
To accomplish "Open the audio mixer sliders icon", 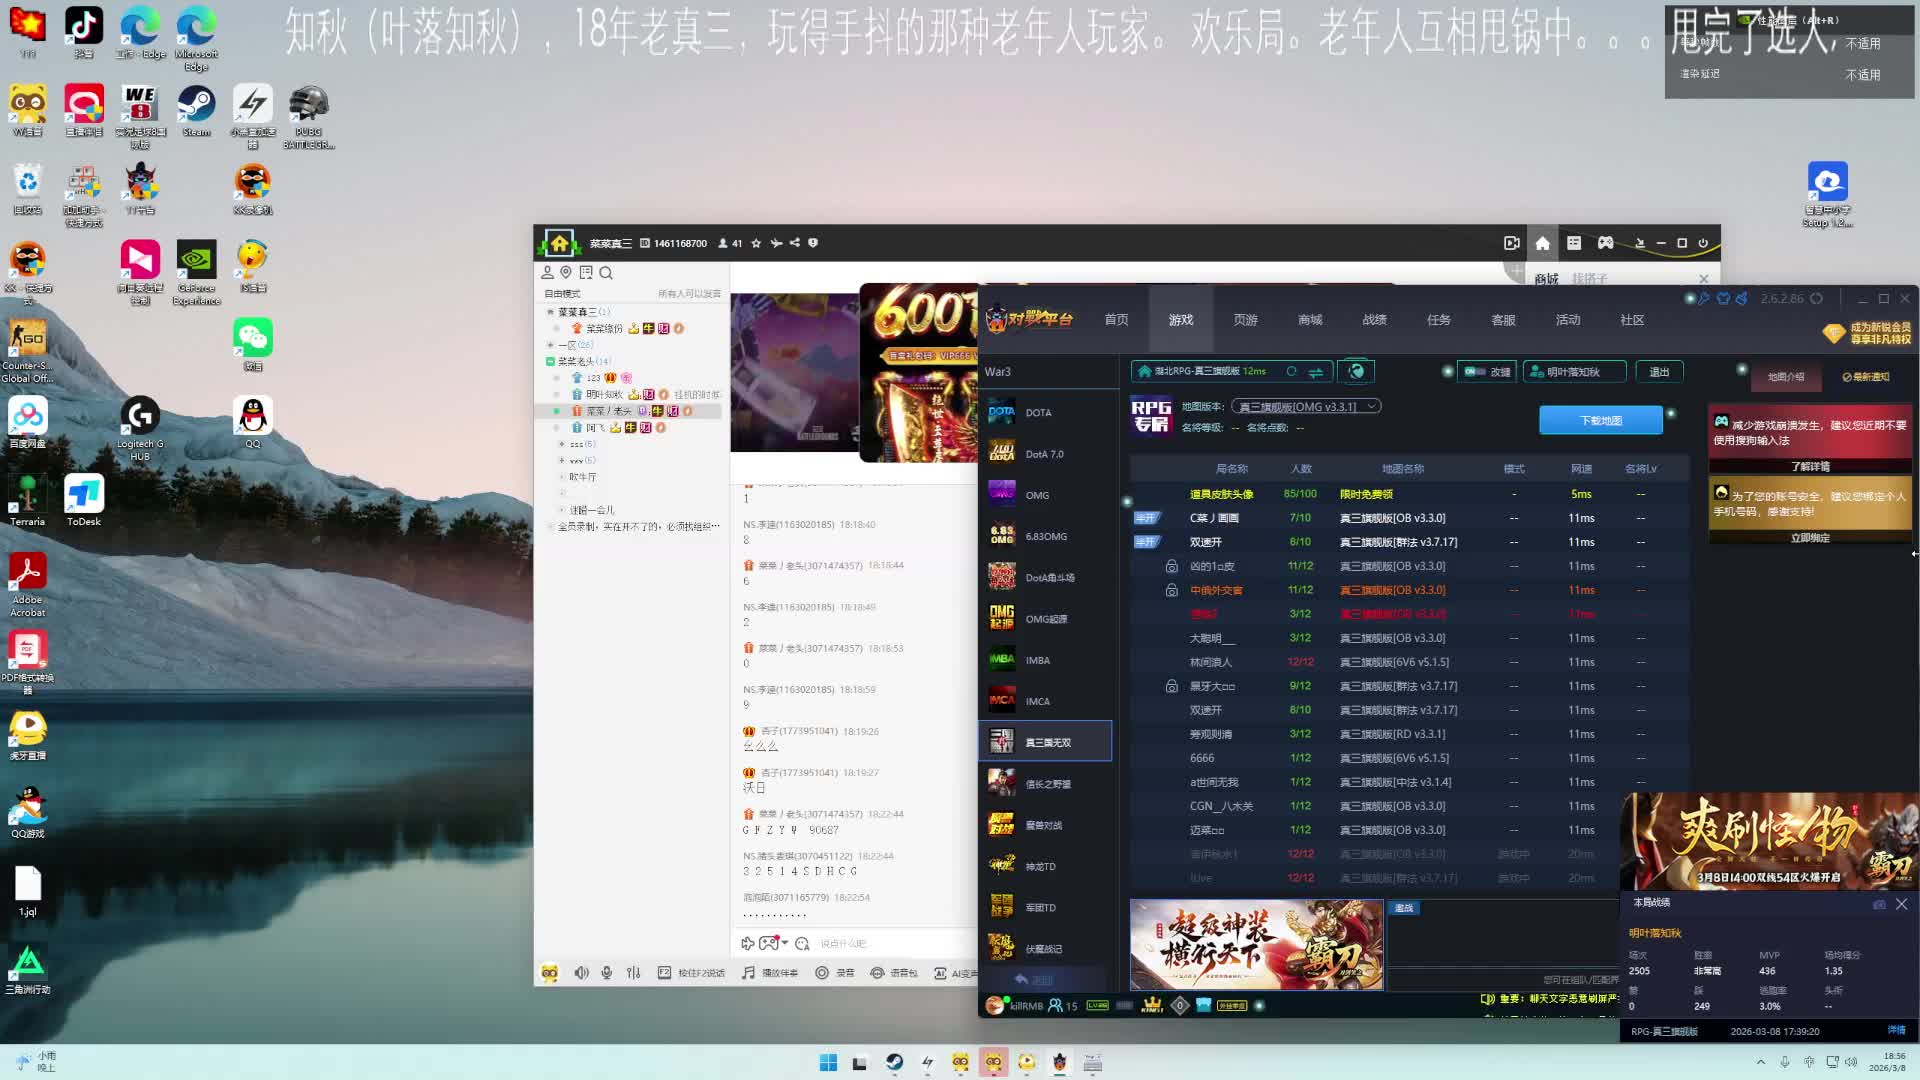I will click(x=633, y=973).
